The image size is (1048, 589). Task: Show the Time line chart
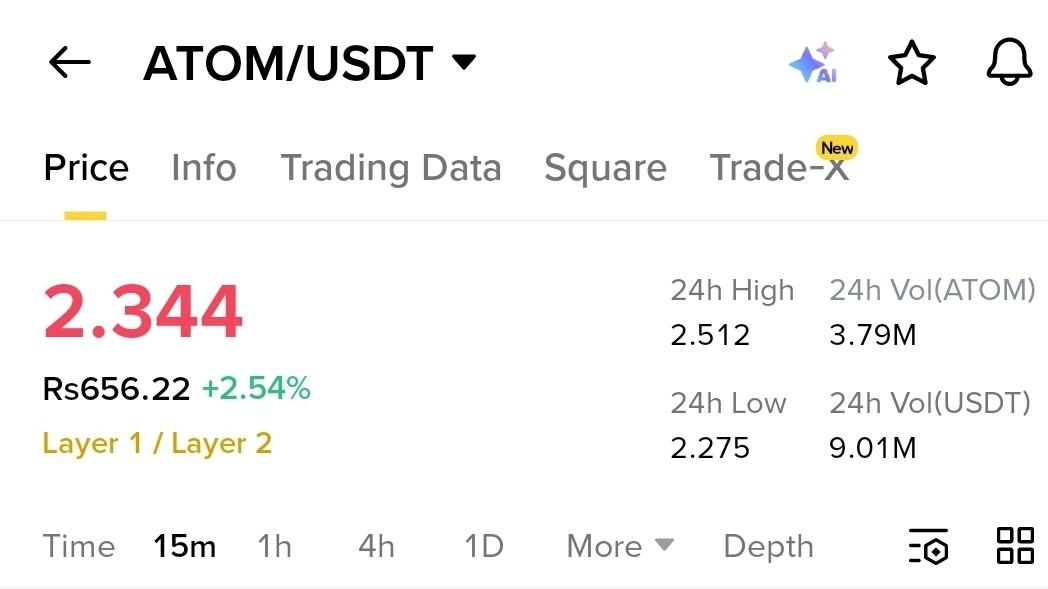79,546
